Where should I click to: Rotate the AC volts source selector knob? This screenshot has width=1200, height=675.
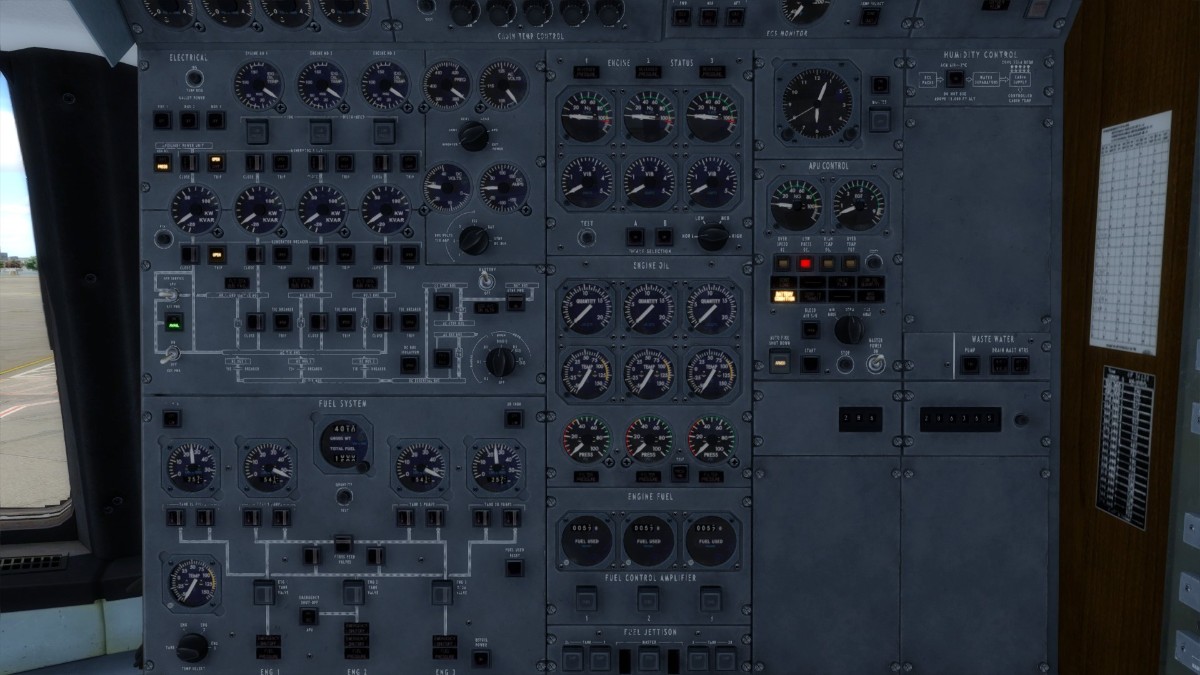[x=474, y=137]
